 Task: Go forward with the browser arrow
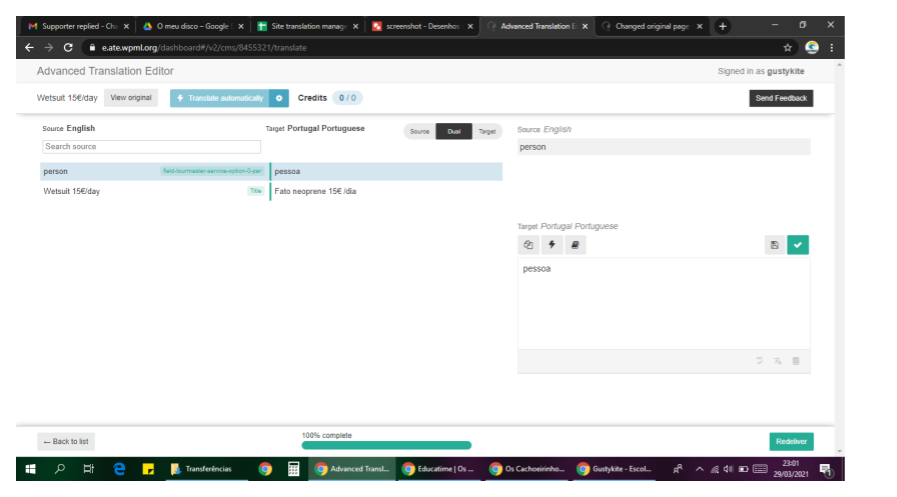tap(49, 47)
